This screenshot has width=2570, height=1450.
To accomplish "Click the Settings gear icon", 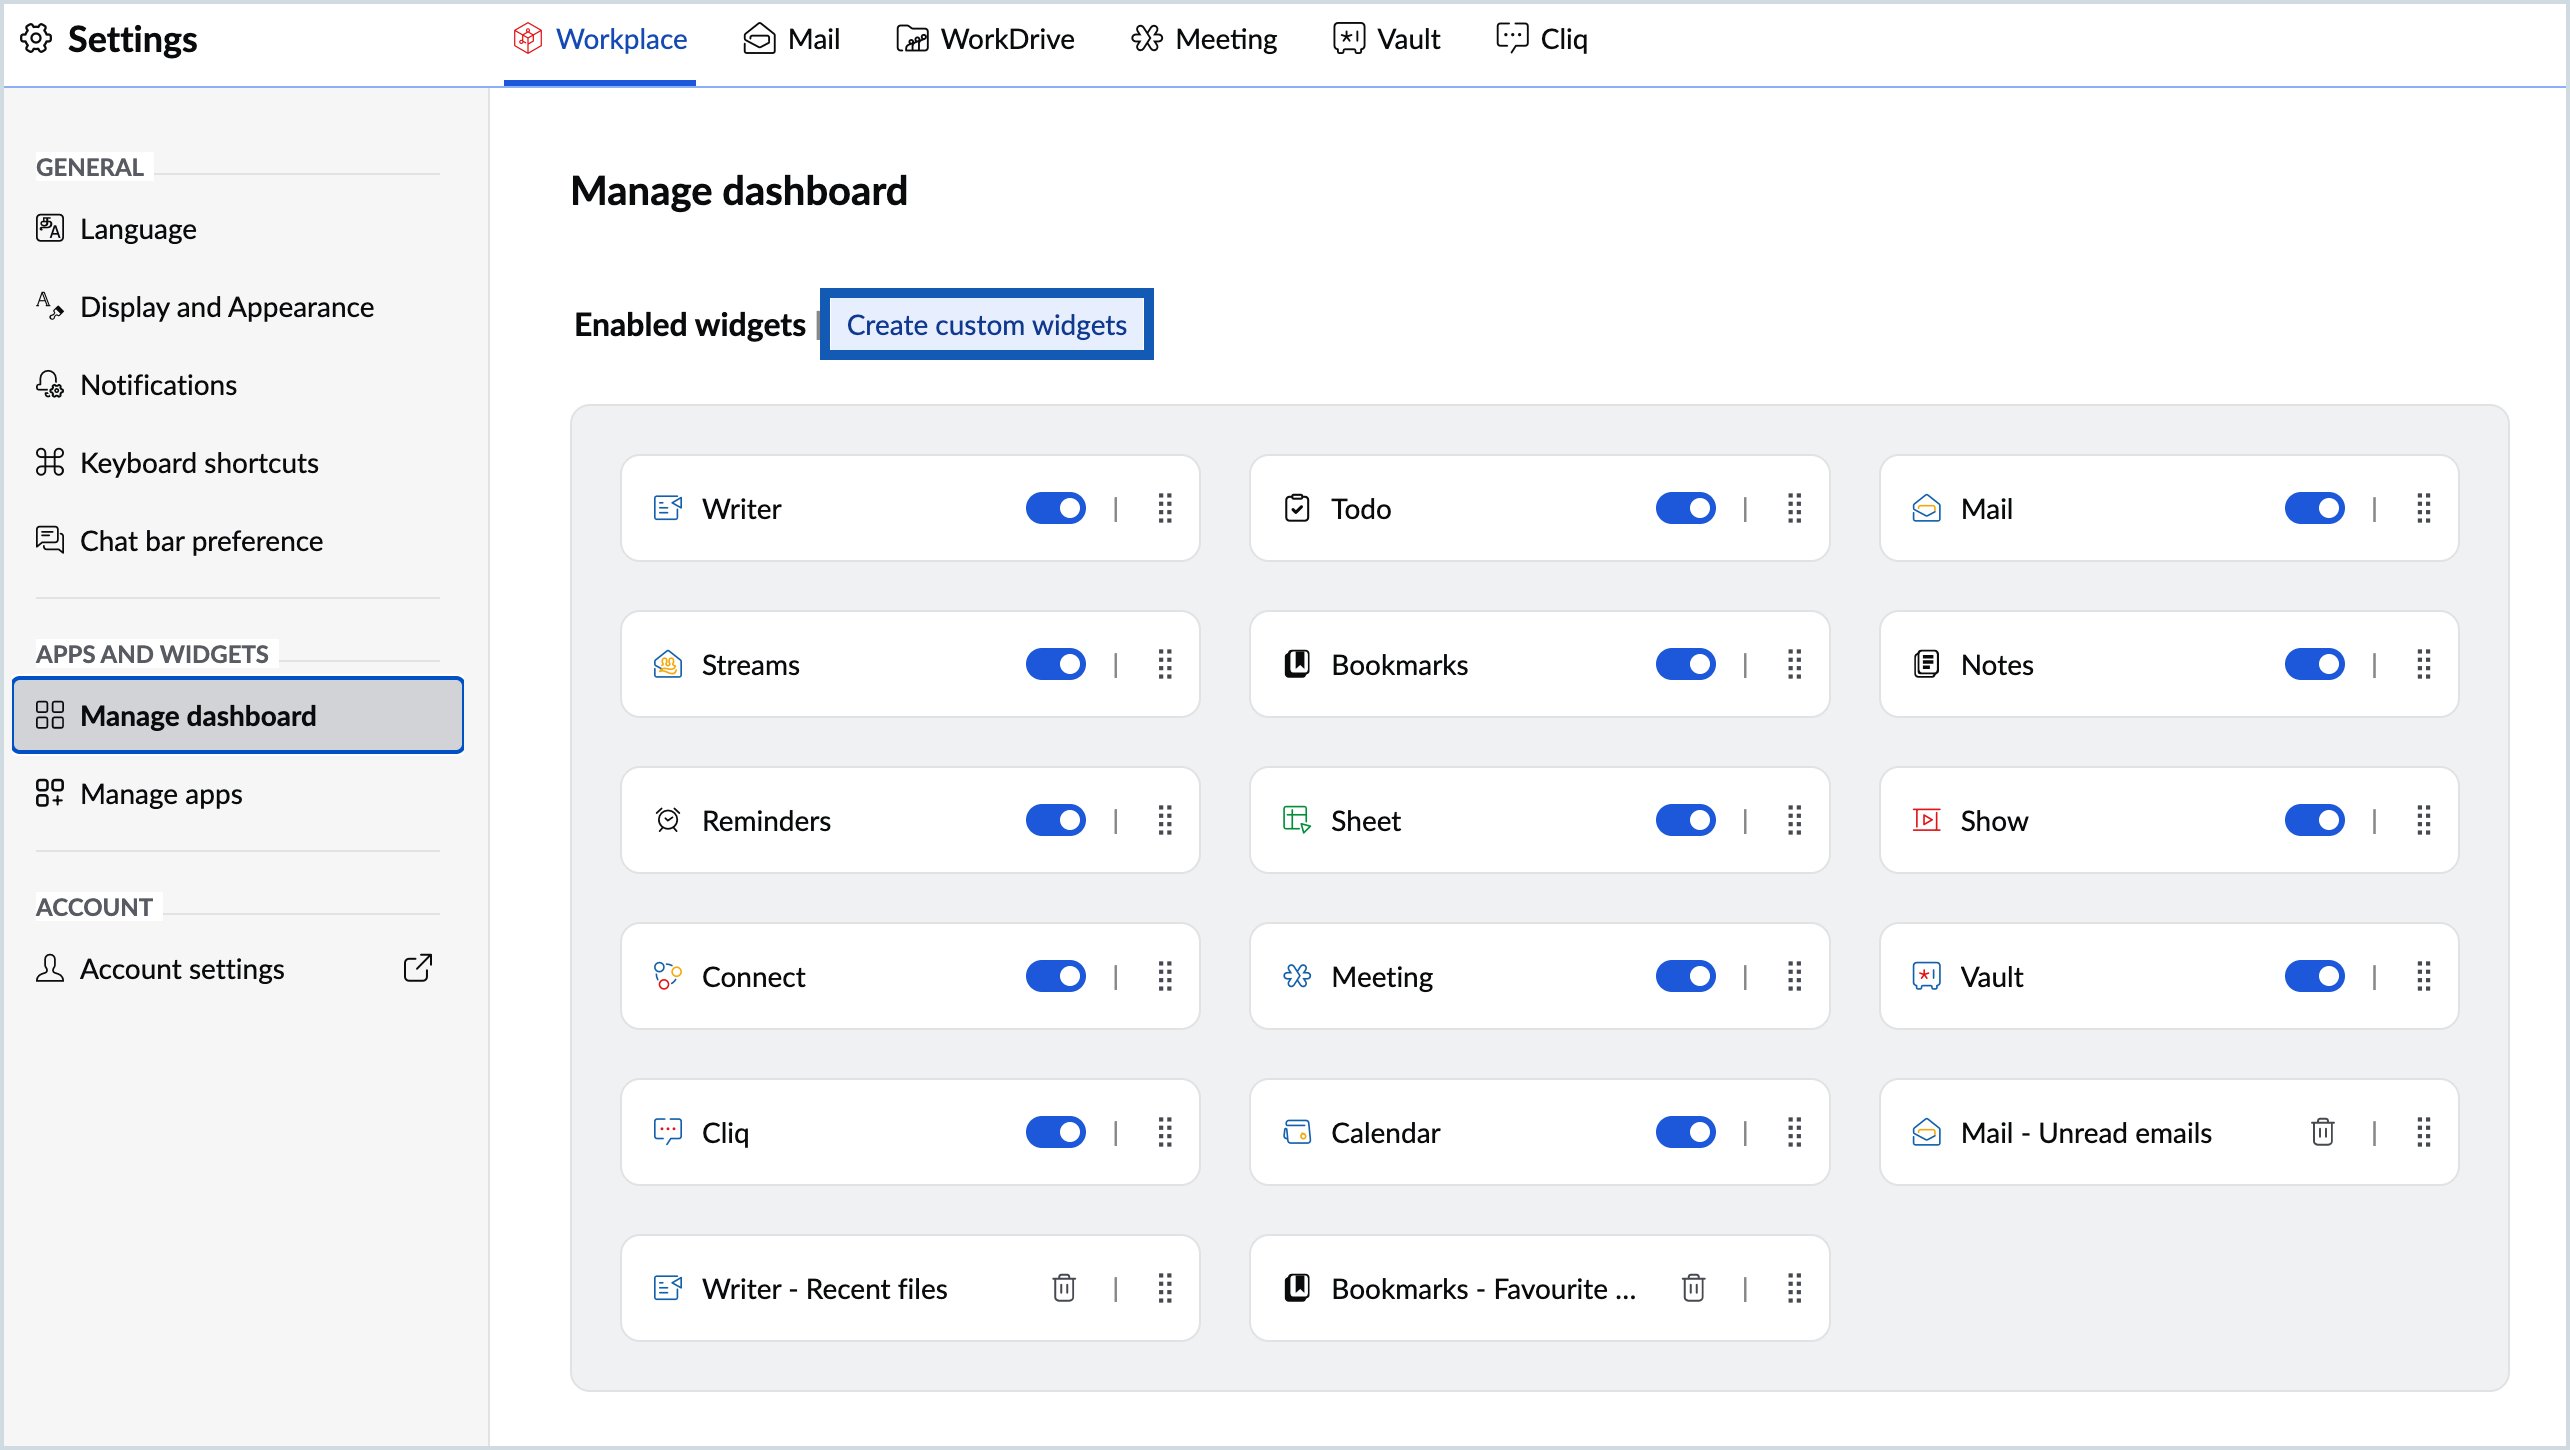I will pos(36,39).
